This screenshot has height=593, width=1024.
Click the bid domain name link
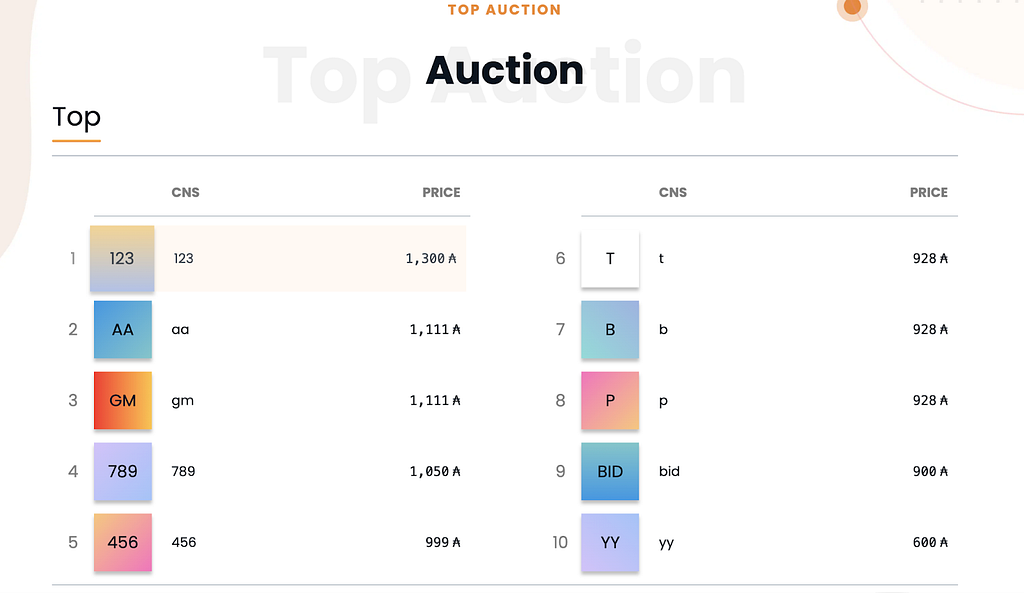coord(669,472)
